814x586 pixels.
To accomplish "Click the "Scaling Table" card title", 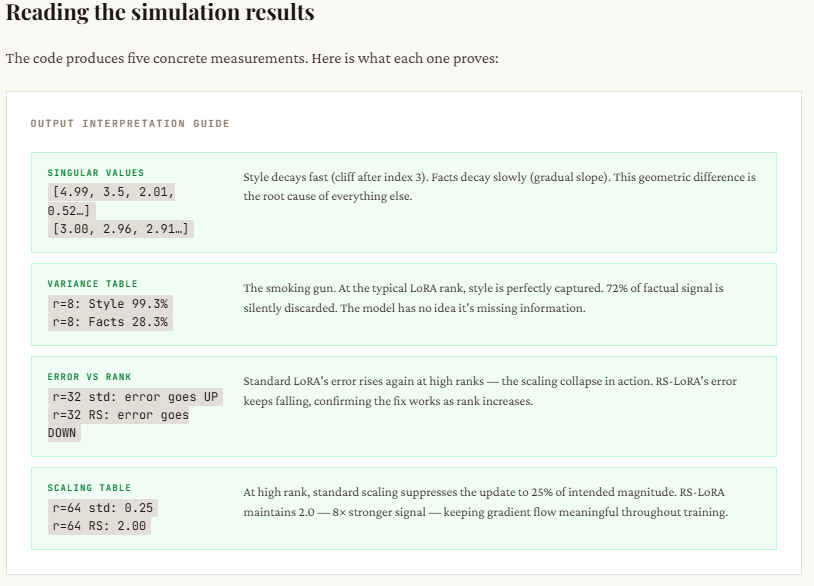I will pyautogui.click(x=89, y=488).
